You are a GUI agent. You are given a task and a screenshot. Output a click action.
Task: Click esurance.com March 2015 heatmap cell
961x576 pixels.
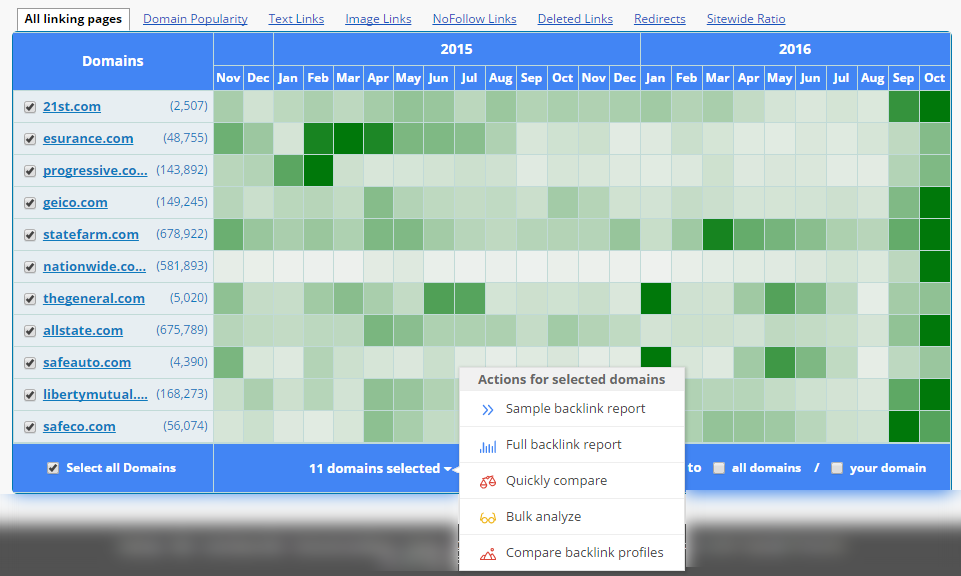[348, 138]
